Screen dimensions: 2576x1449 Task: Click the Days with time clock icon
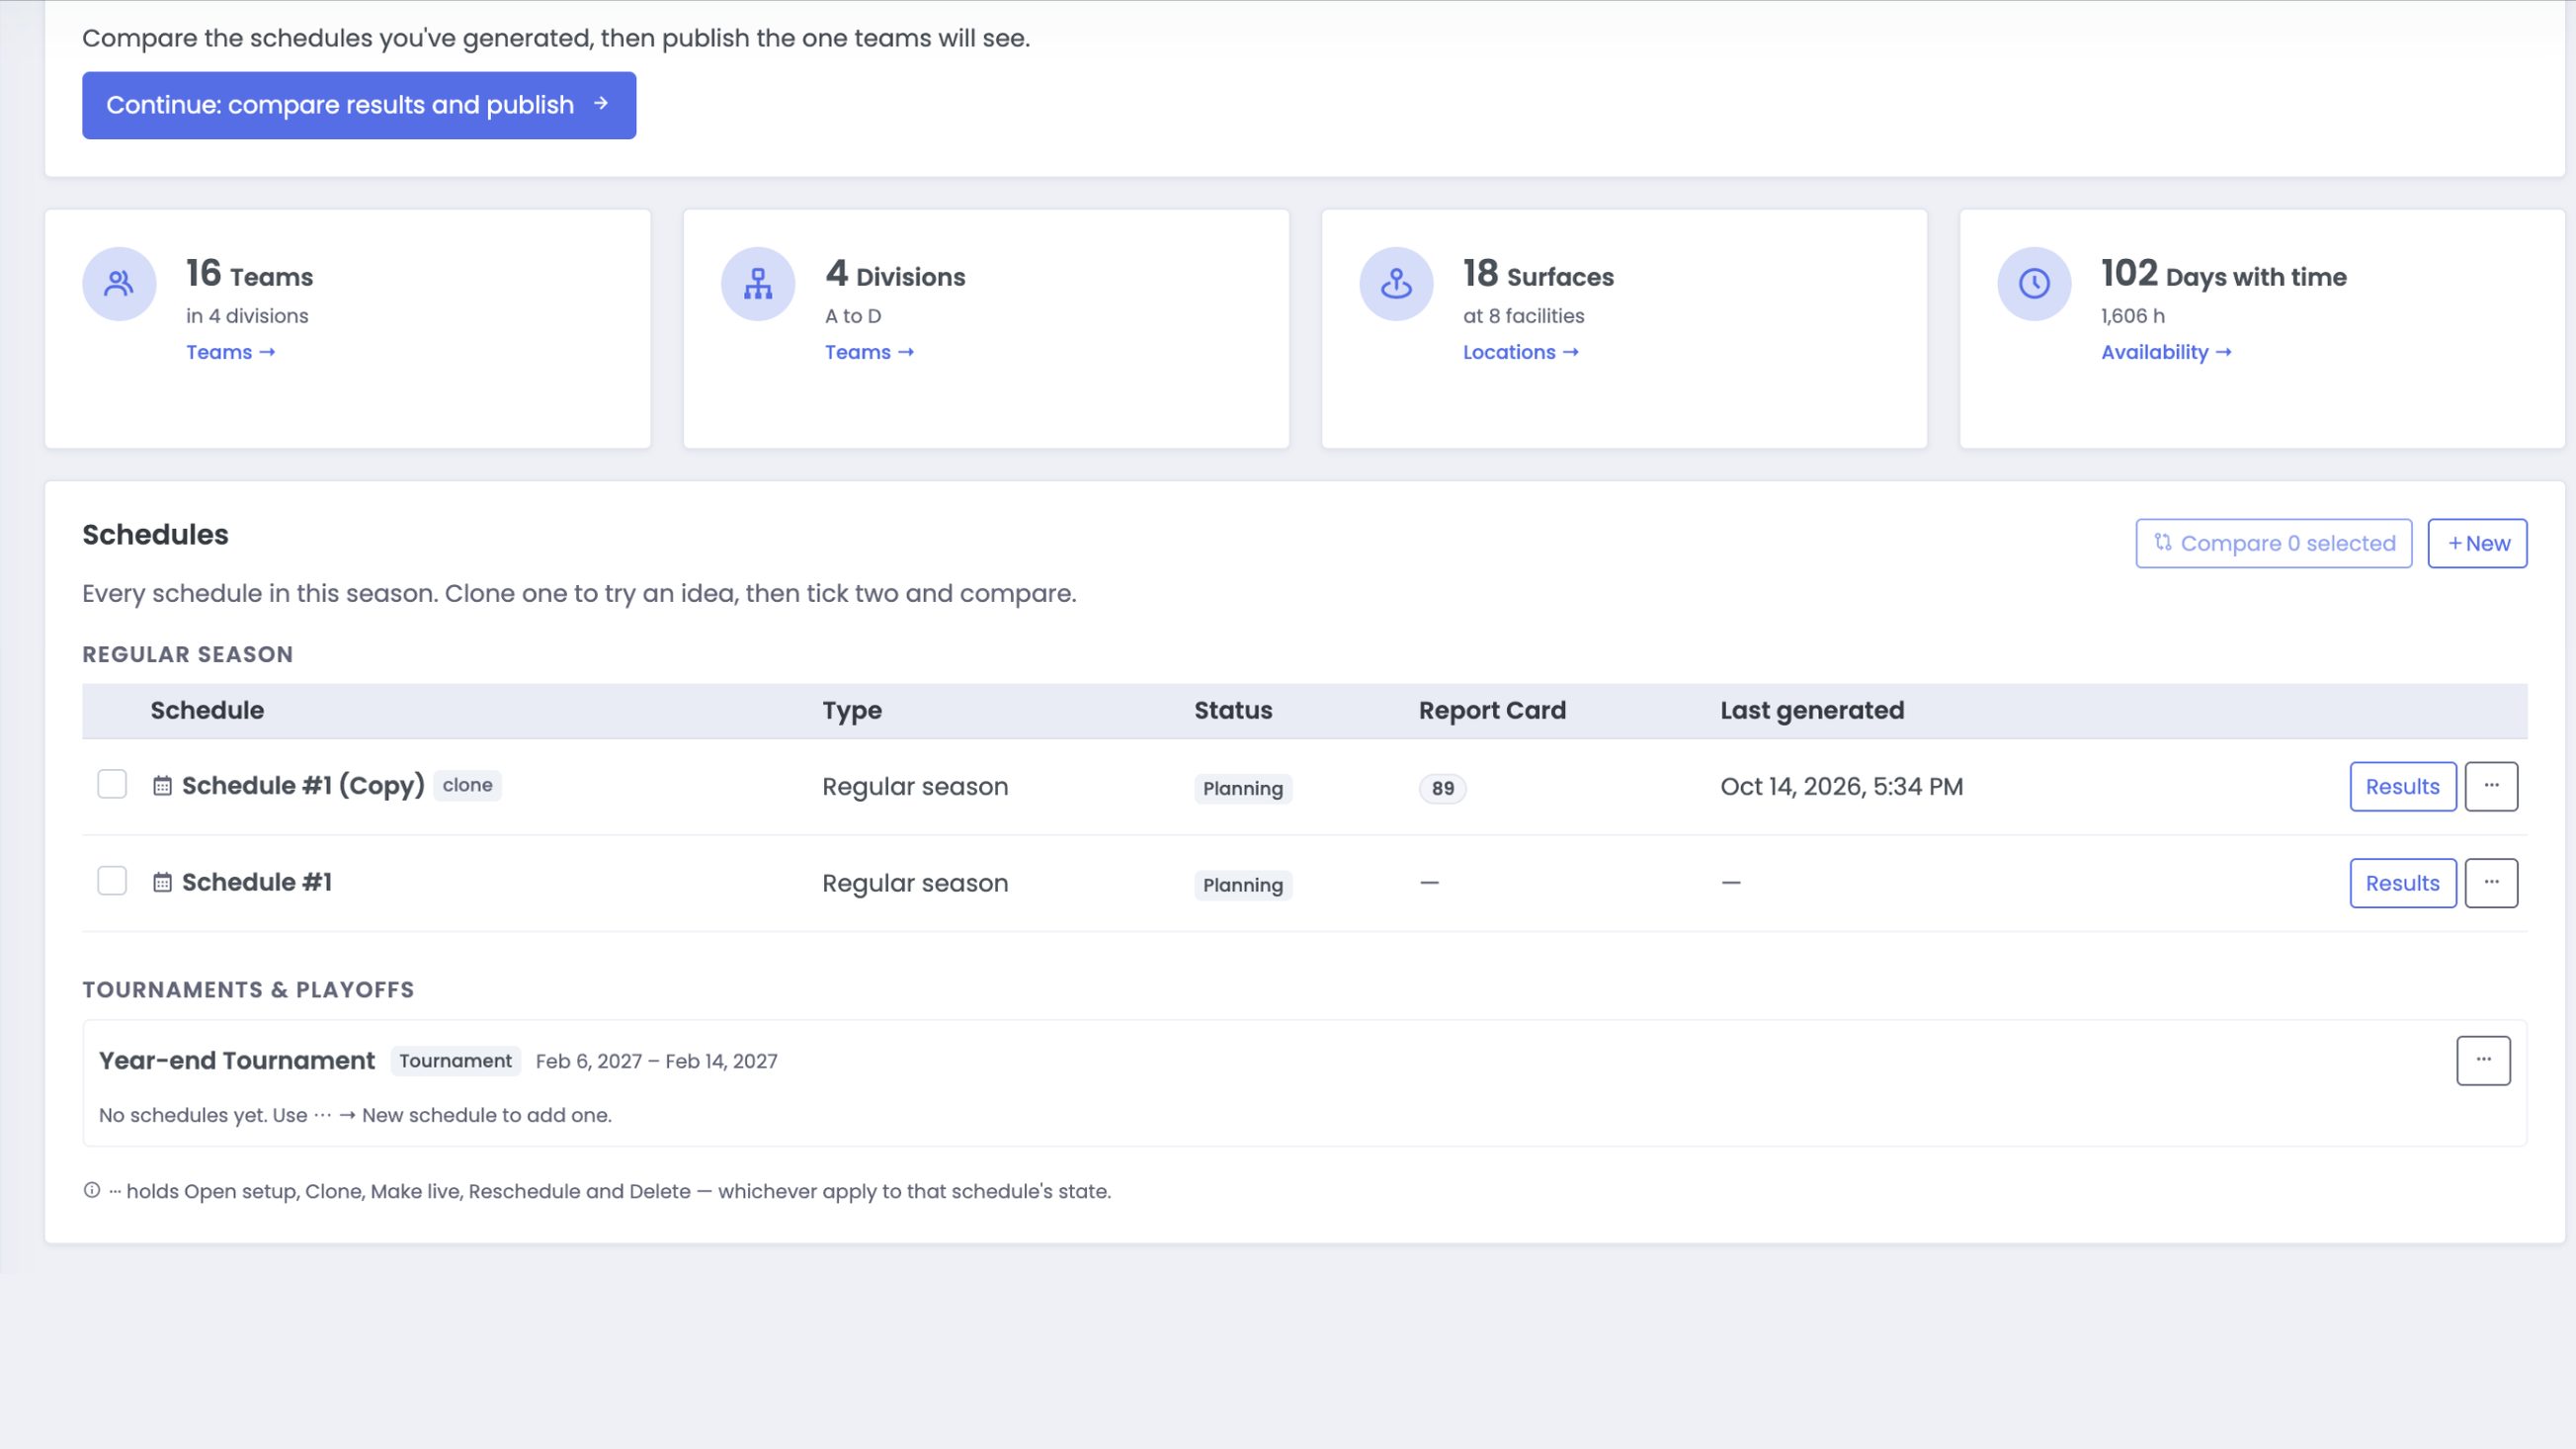[x=2034, y=284]
